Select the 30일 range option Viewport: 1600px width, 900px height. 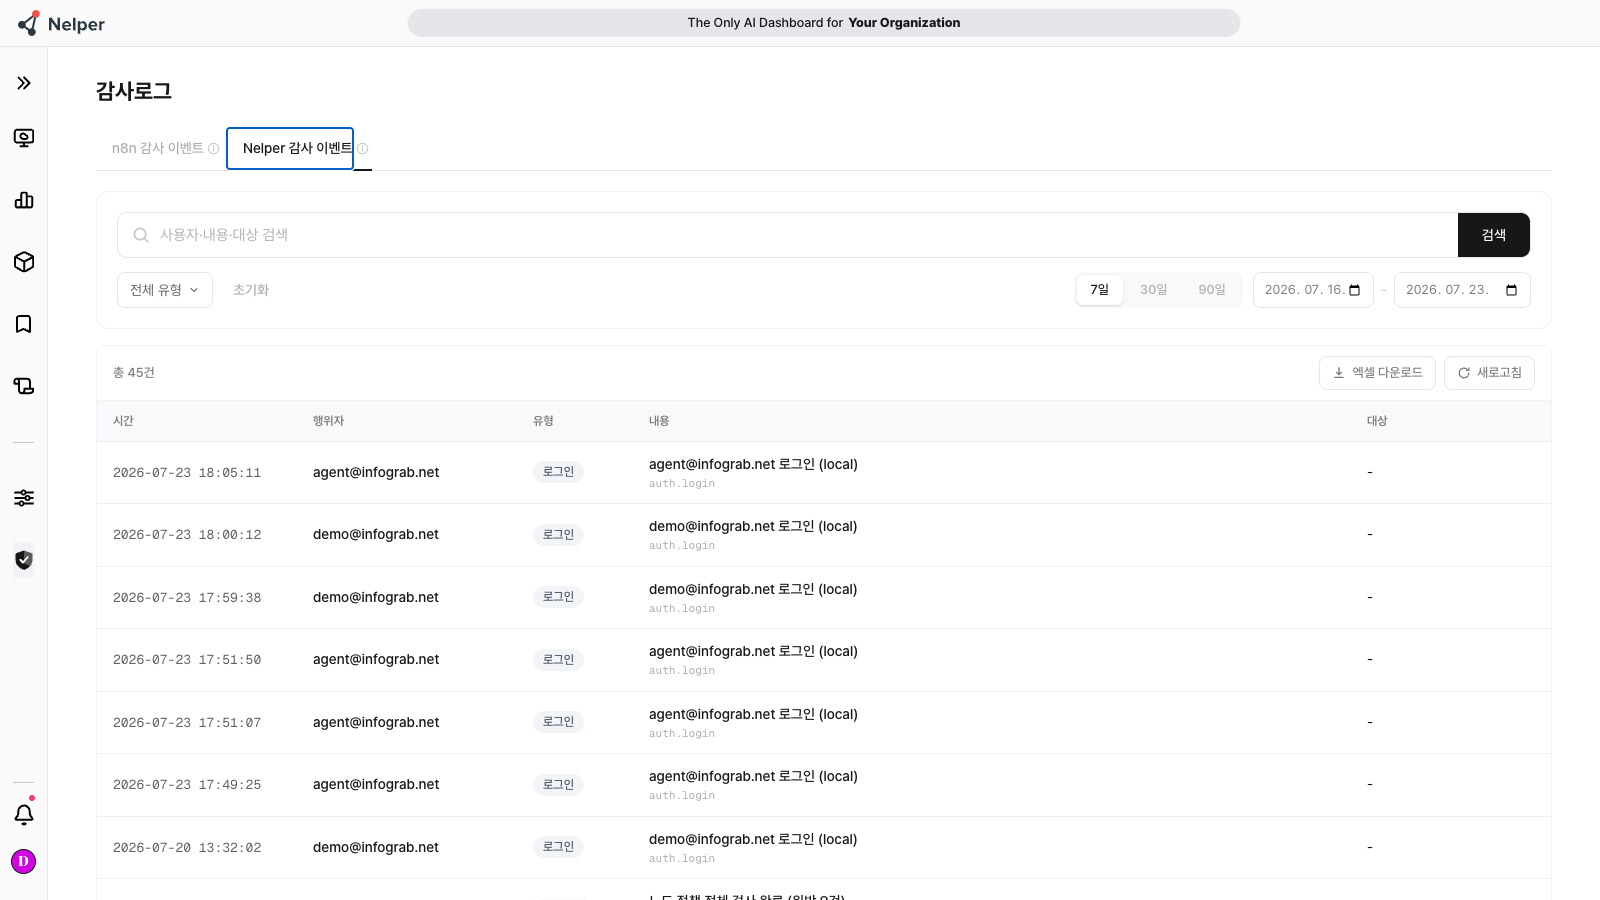coord(1154,290)
